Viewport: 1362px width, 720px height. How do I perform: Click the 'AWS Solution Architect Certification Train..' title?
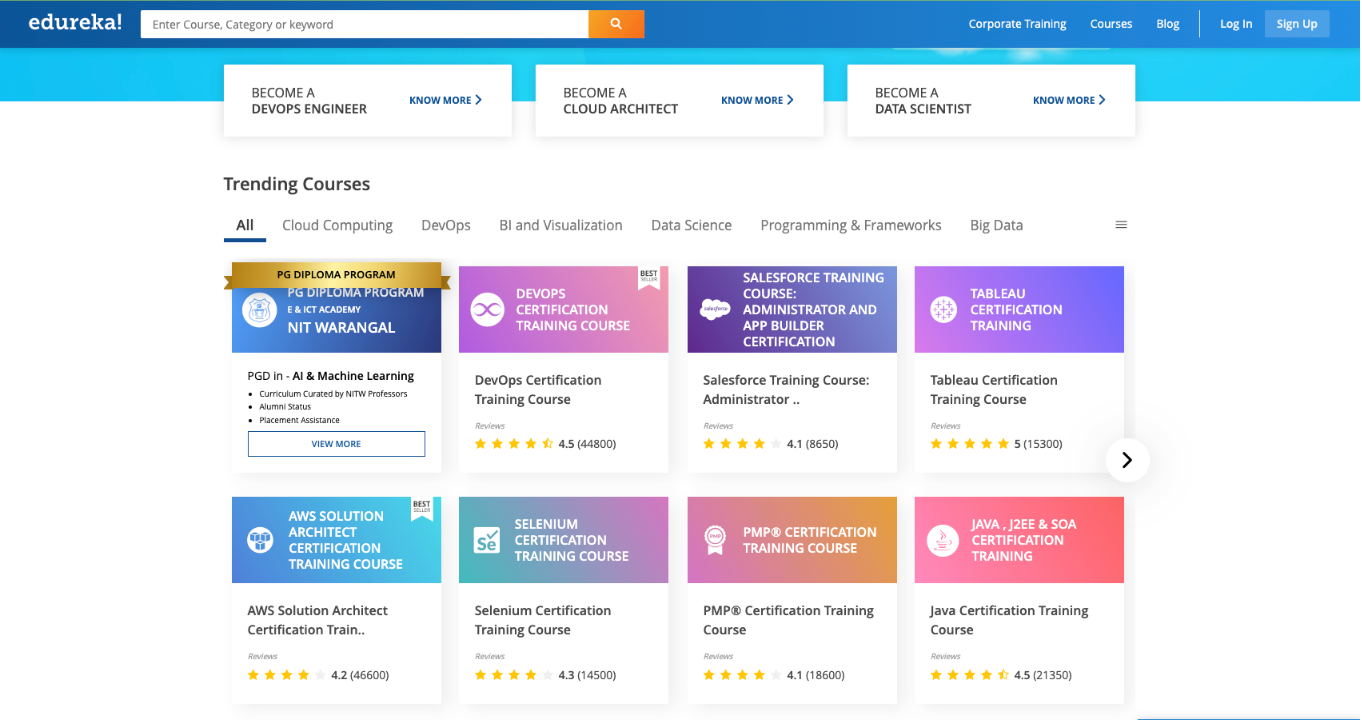[x=317, y=620]
